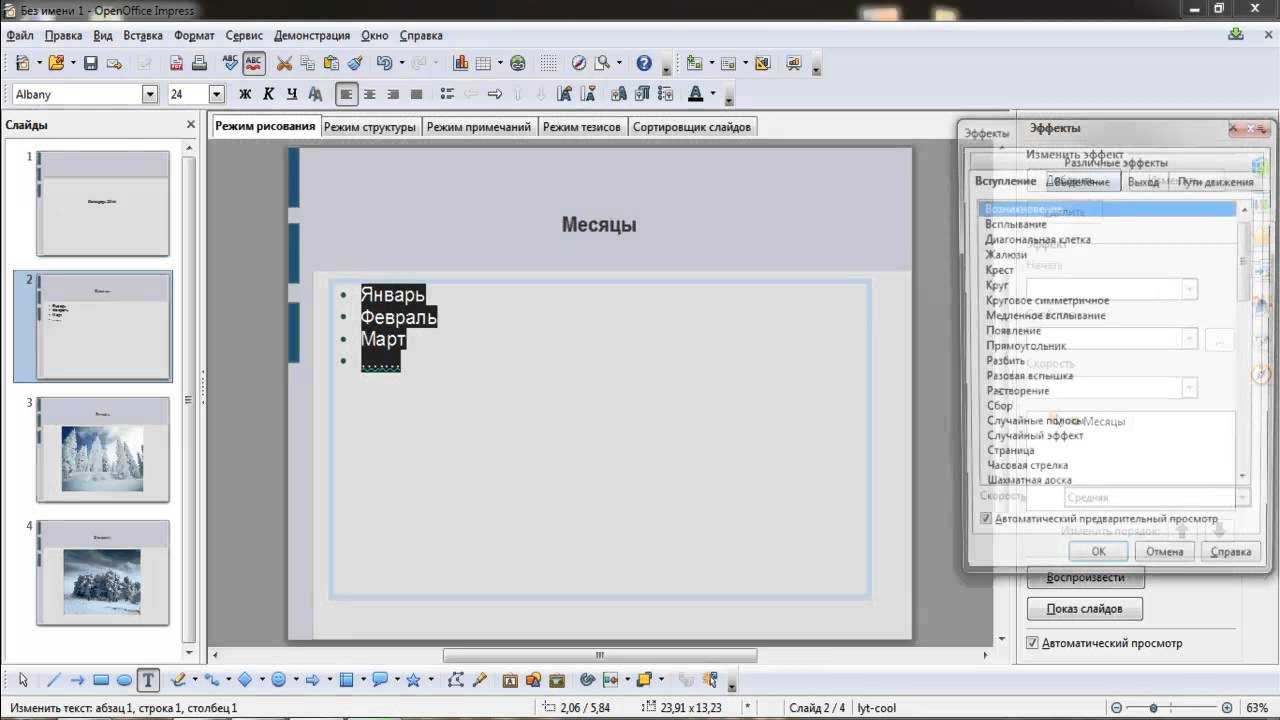Select slide 1 thumbnail
Viewport: 1280px width, 720px height.
click(x=102, y=203)
